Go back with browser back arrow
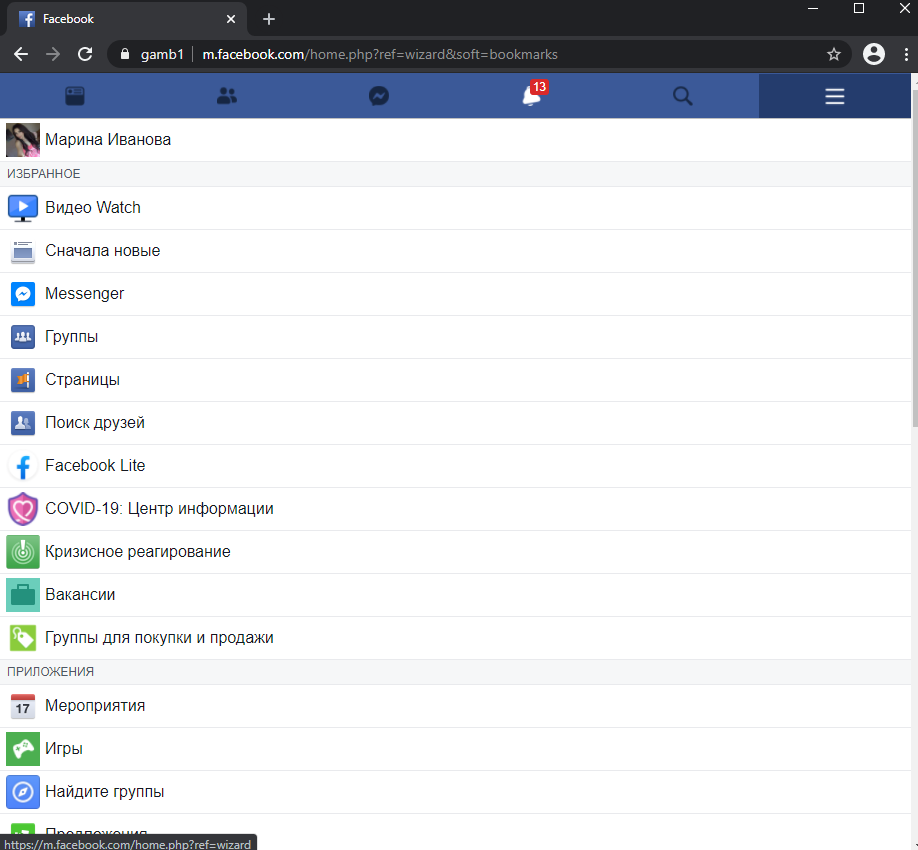918x850 pixels. coord(21,54)
